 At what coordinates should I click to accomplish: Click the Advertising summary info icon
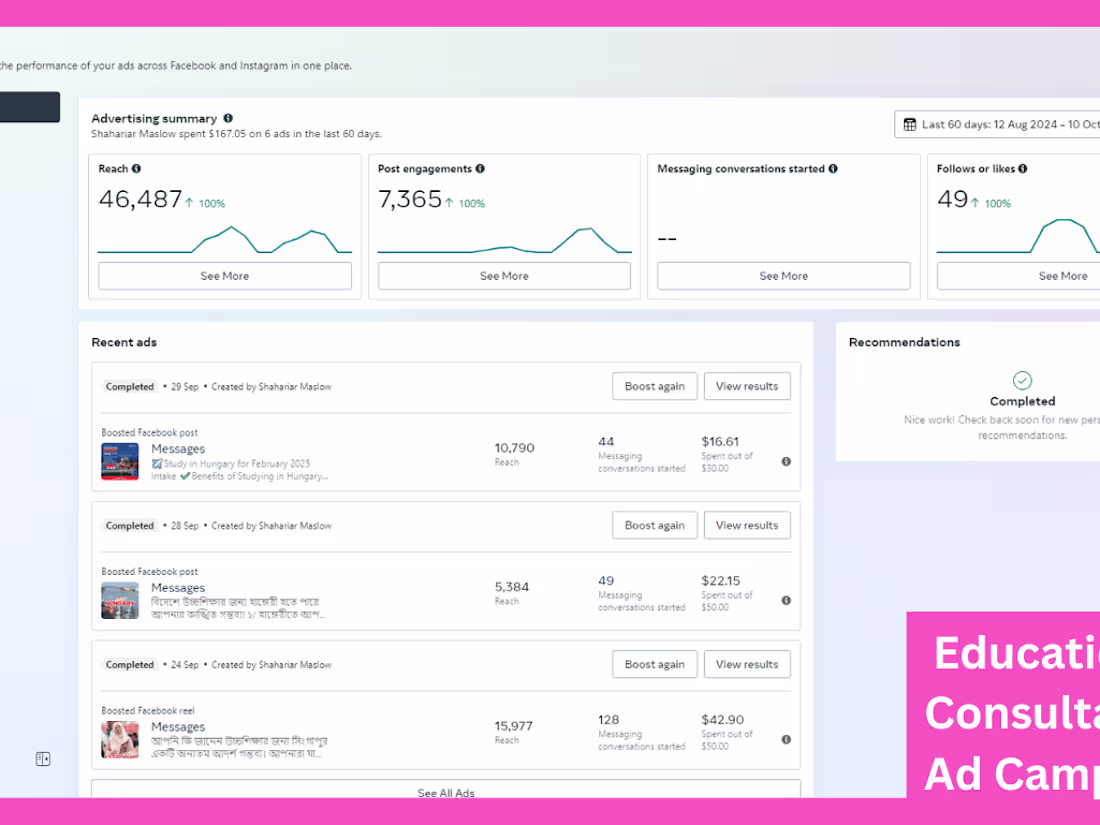(x=227, y=117)
